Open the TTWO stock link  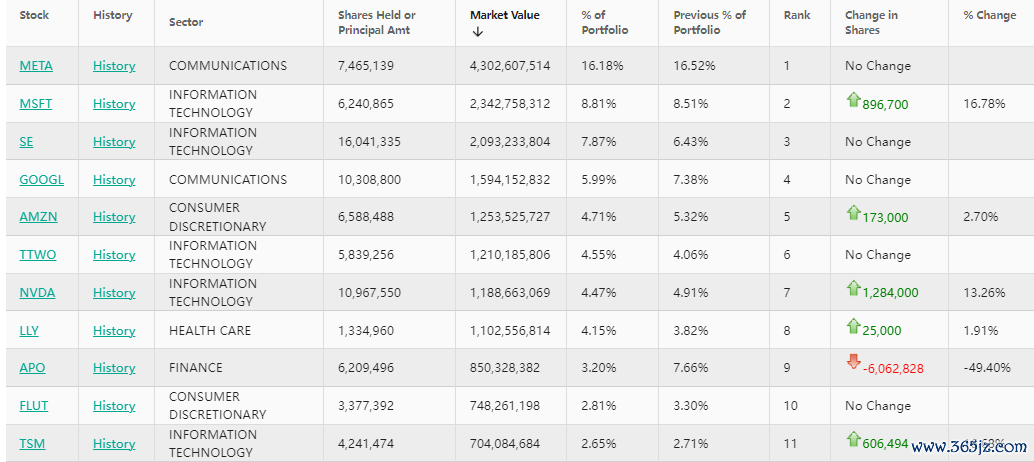coord(38,255)
